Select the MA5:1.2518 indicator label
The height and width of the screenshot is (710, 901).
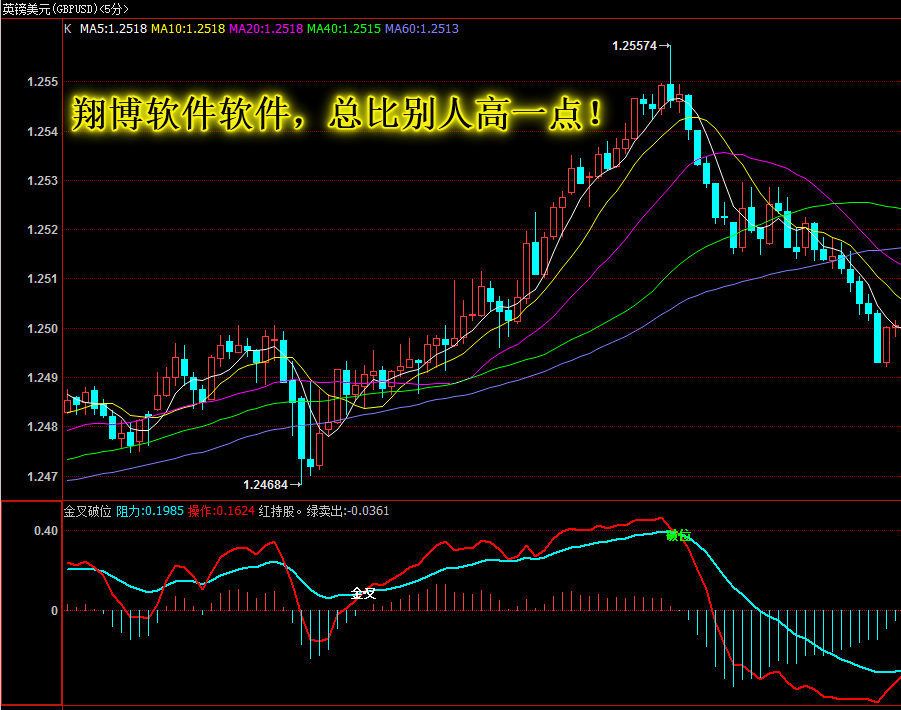113,29
